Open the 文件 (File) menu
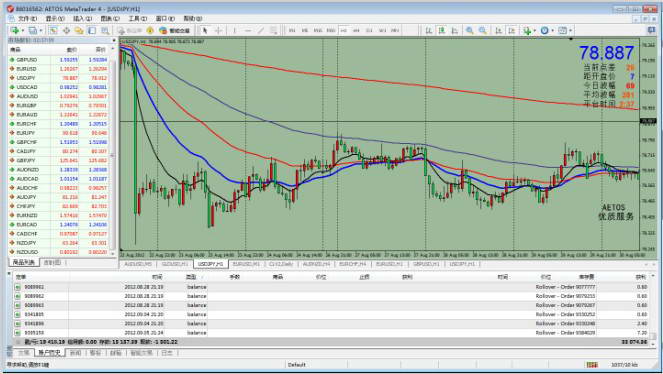This screenshot has width=663, height=374. (28, 19)
